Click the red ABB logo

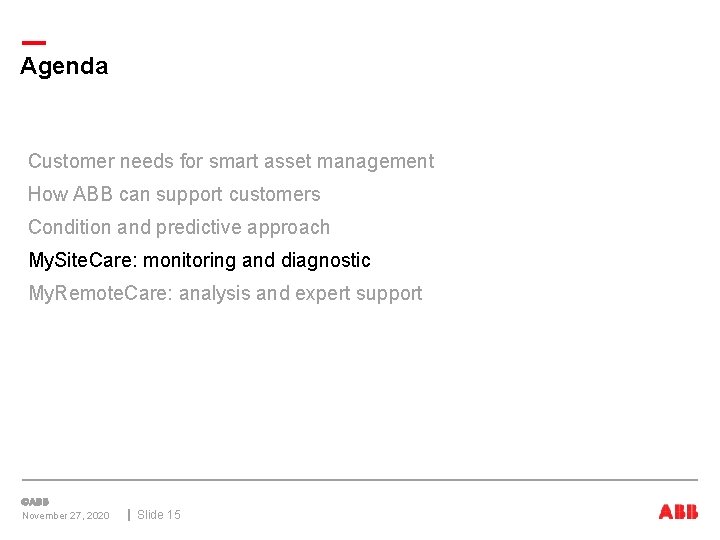tap(678, 512)
